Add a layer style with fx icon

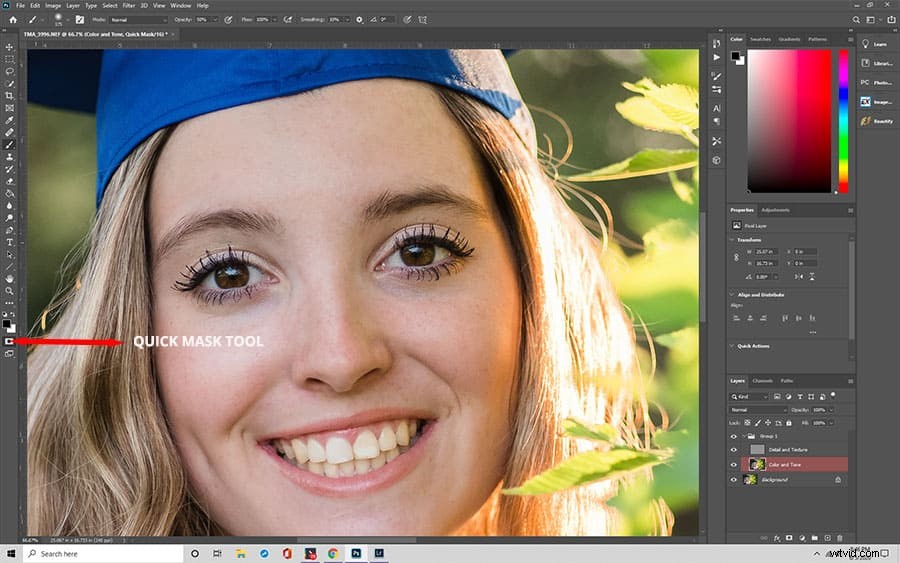click(777, 538)
